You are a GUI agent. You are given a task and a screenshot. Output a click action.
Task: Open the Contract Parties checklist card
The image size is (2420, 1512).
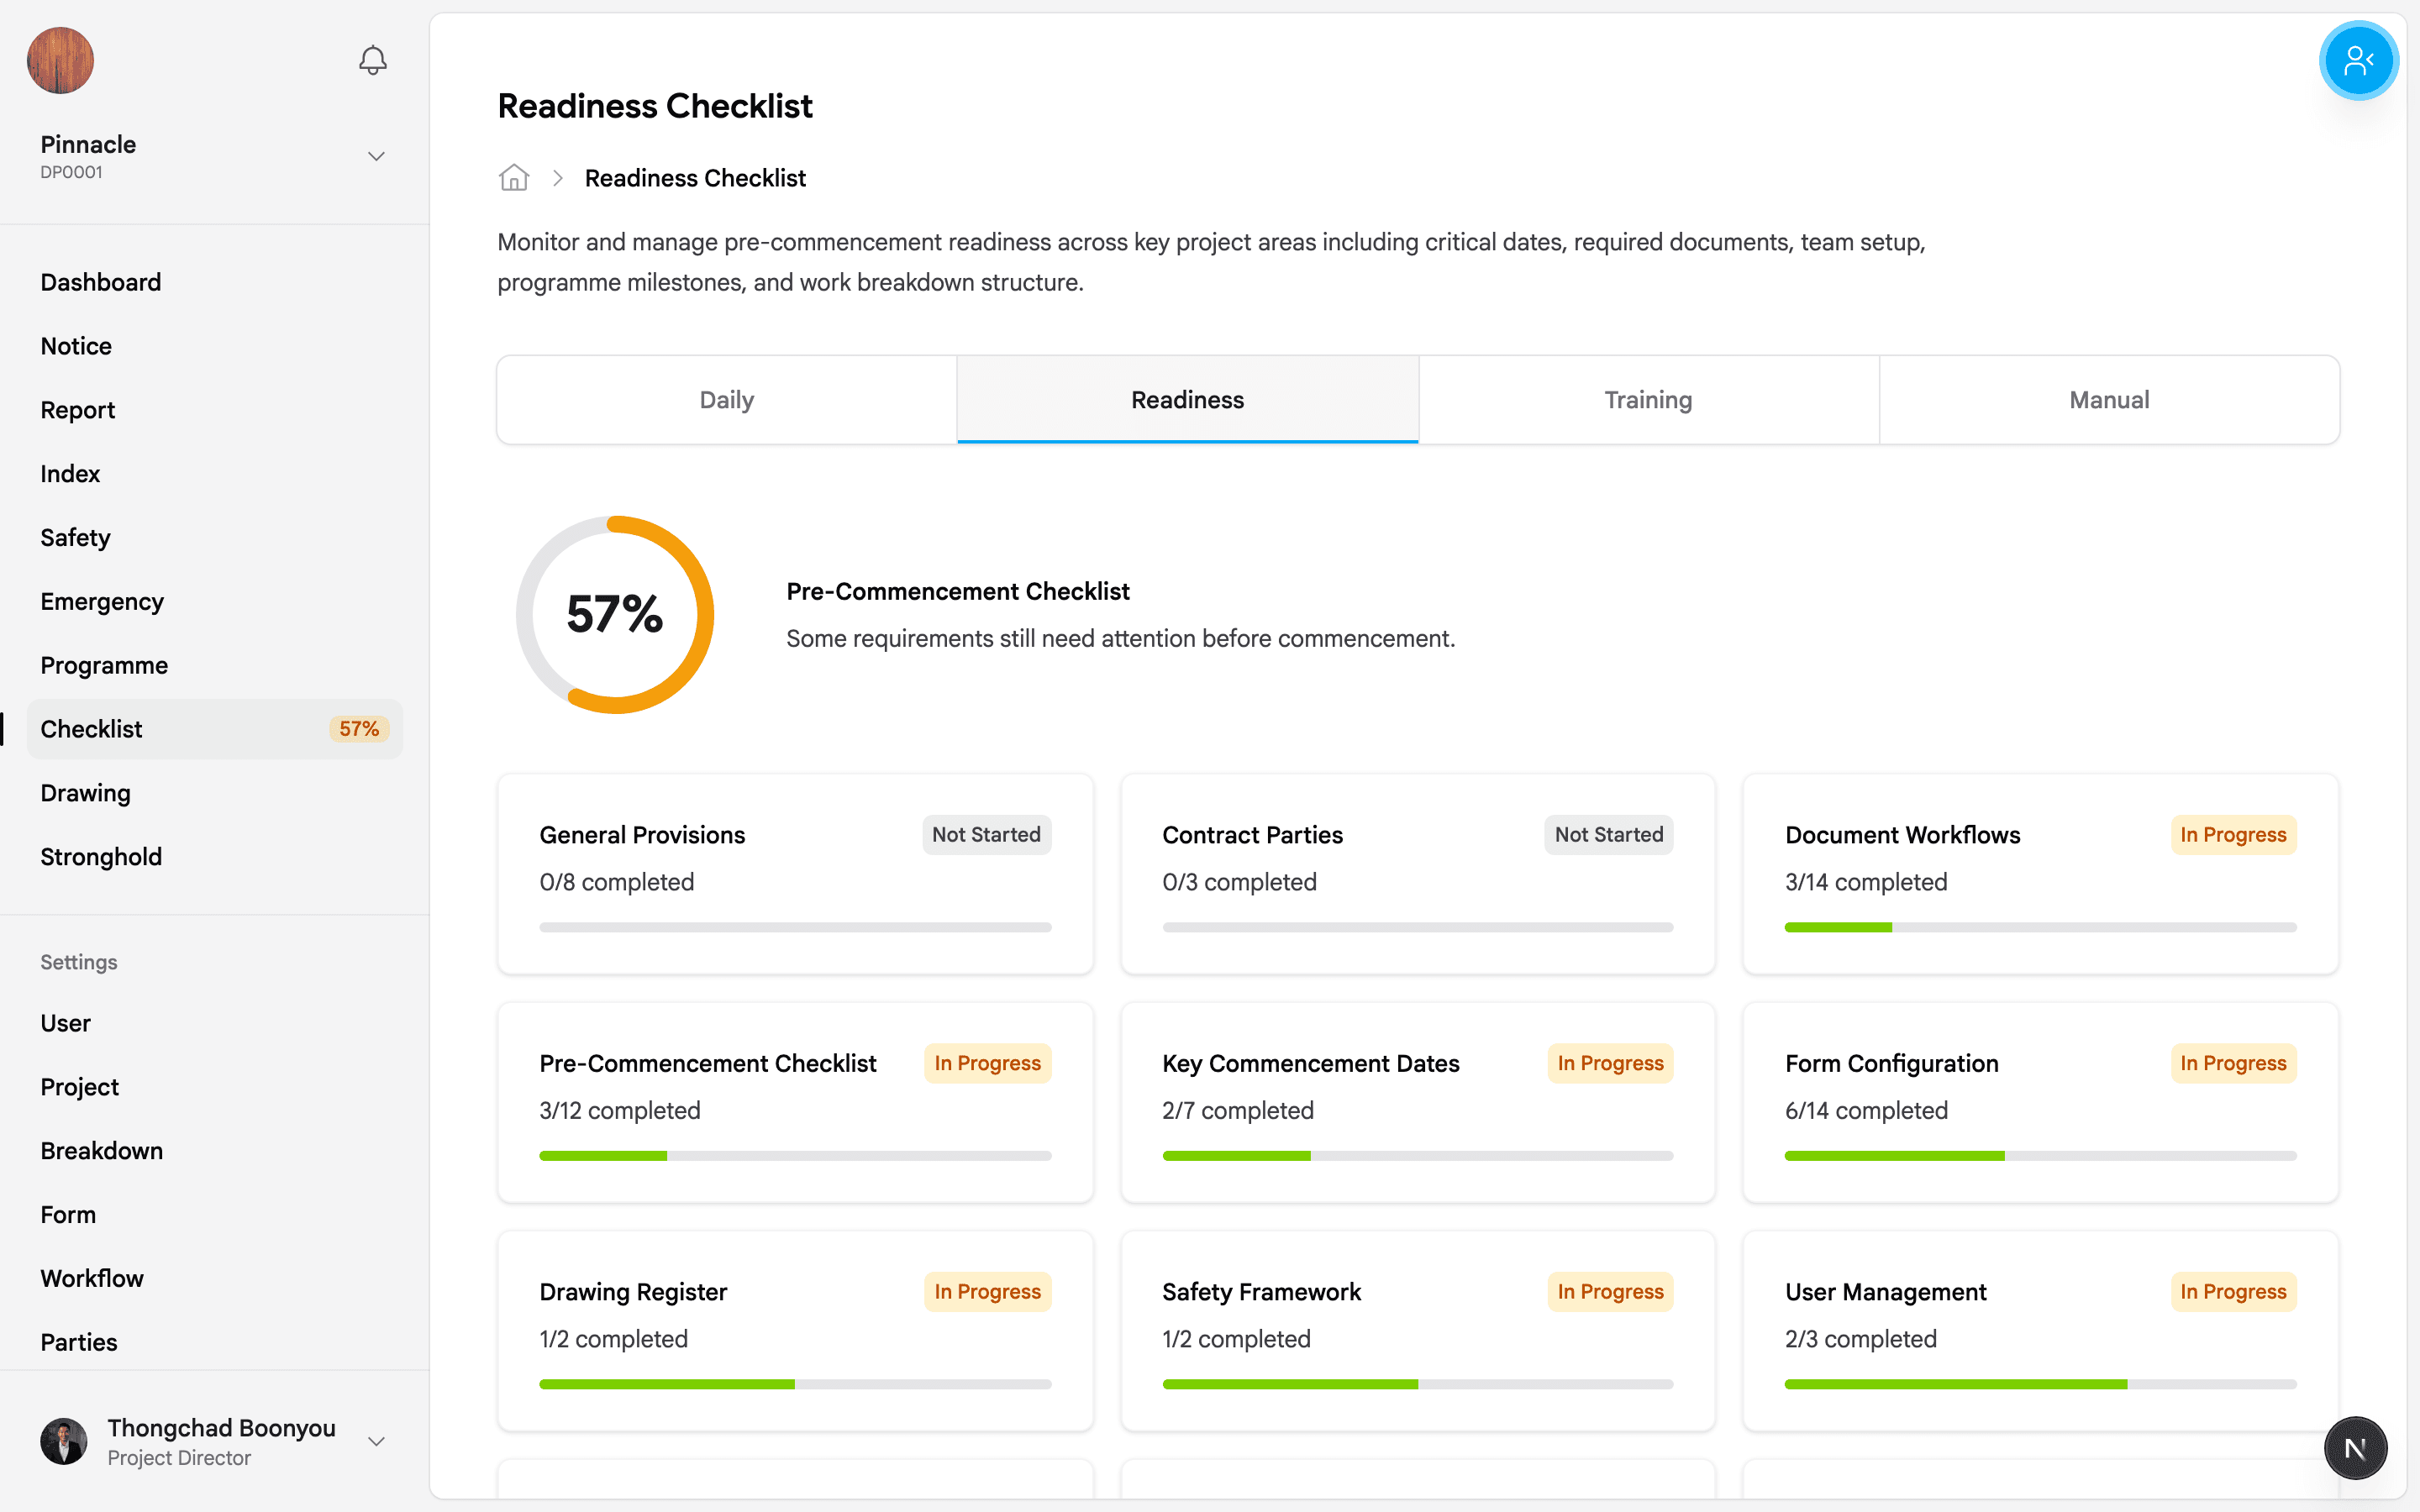pos(1417,874)
